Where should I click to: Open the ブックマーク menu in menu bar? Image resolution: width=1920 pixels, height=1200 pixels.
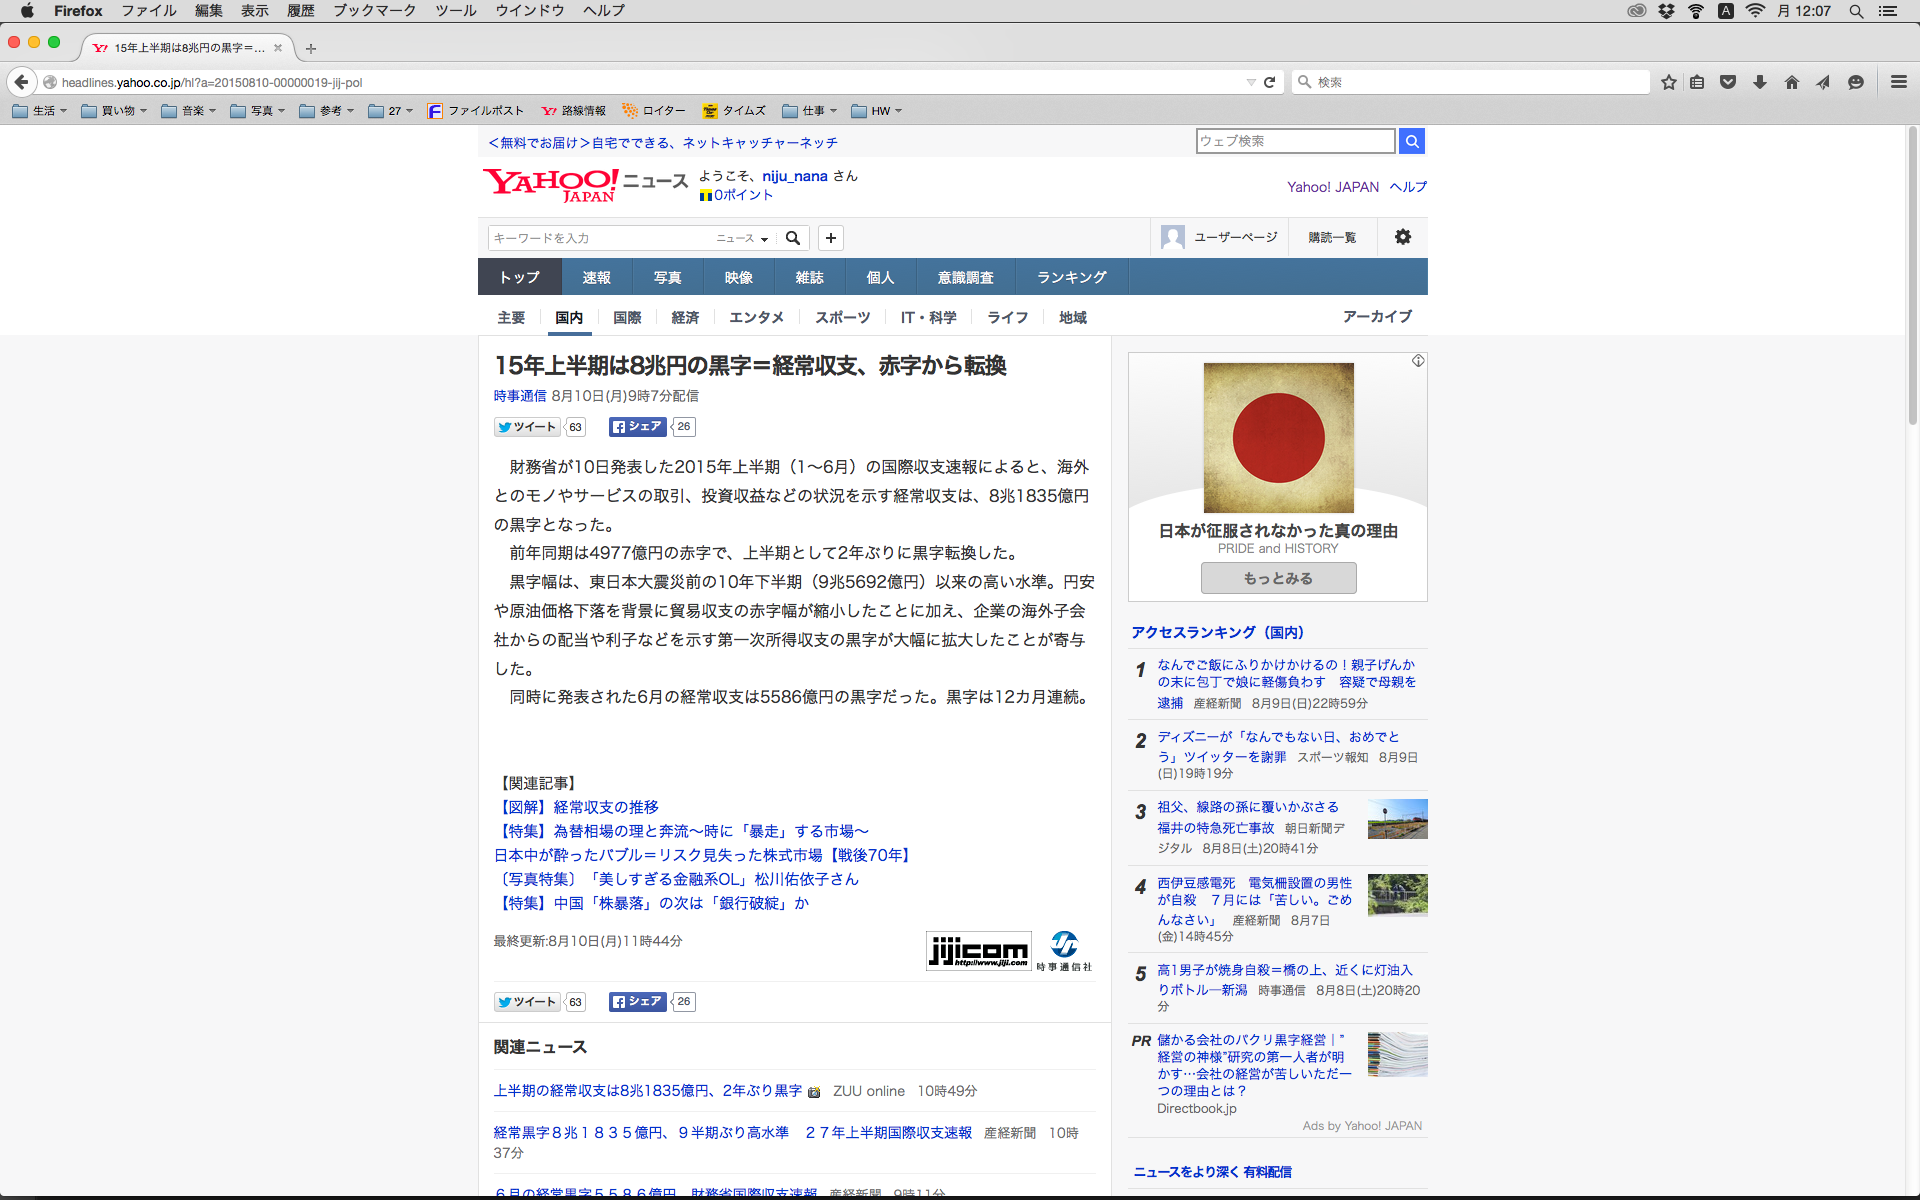pos(374,11)
